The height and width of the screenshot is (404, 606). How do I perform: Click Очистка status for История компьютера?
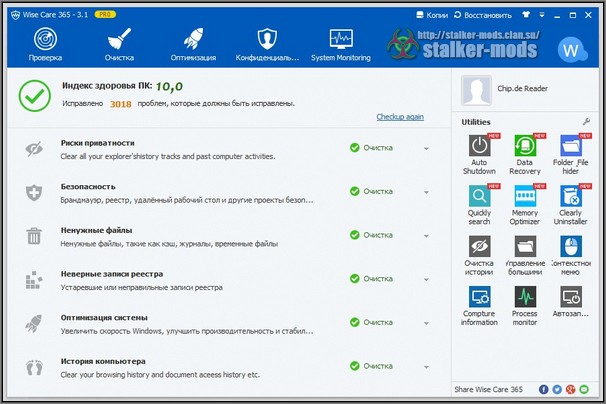[x=371, y=366]
